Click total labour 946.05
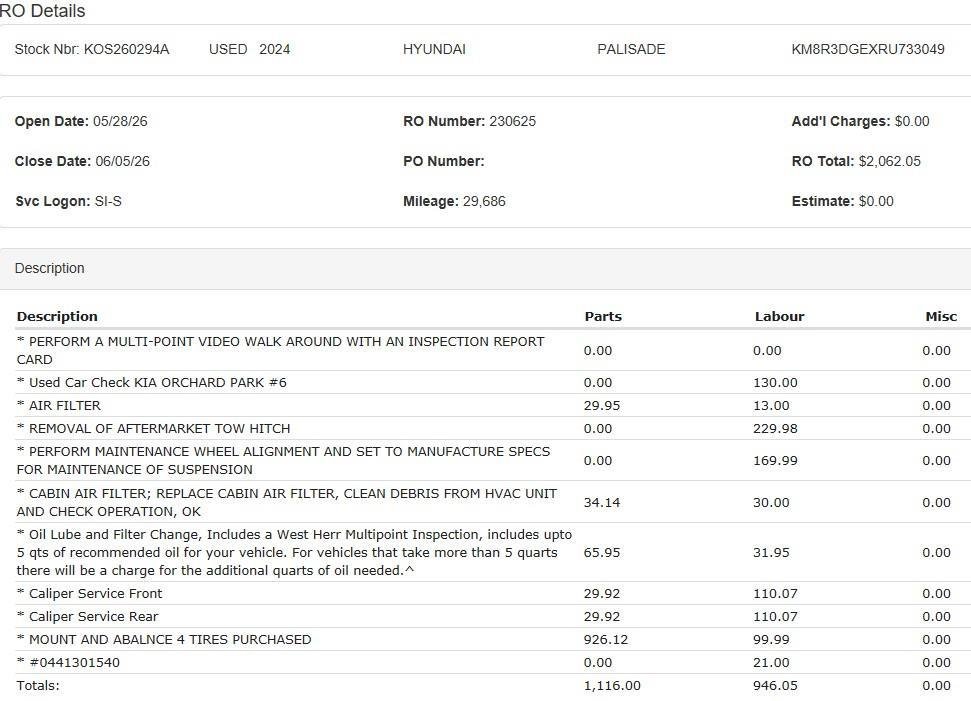 775,686
